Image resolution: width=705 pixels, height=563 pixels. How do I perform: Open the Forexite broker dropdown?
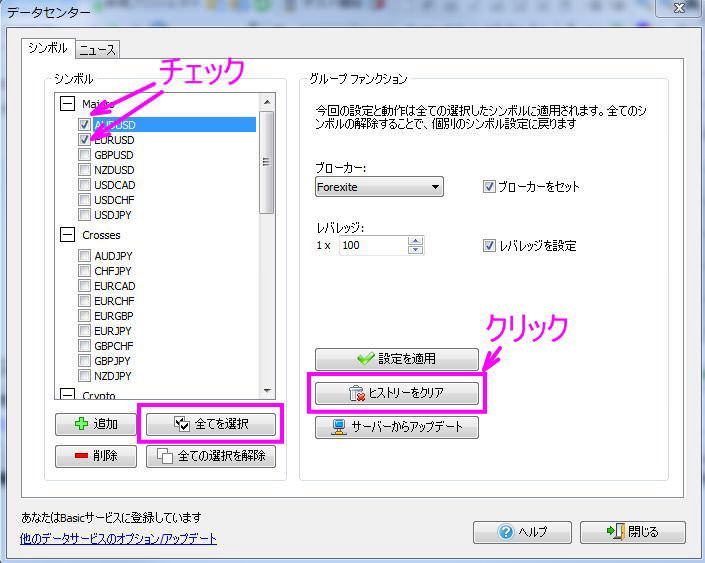click(435, 187)
